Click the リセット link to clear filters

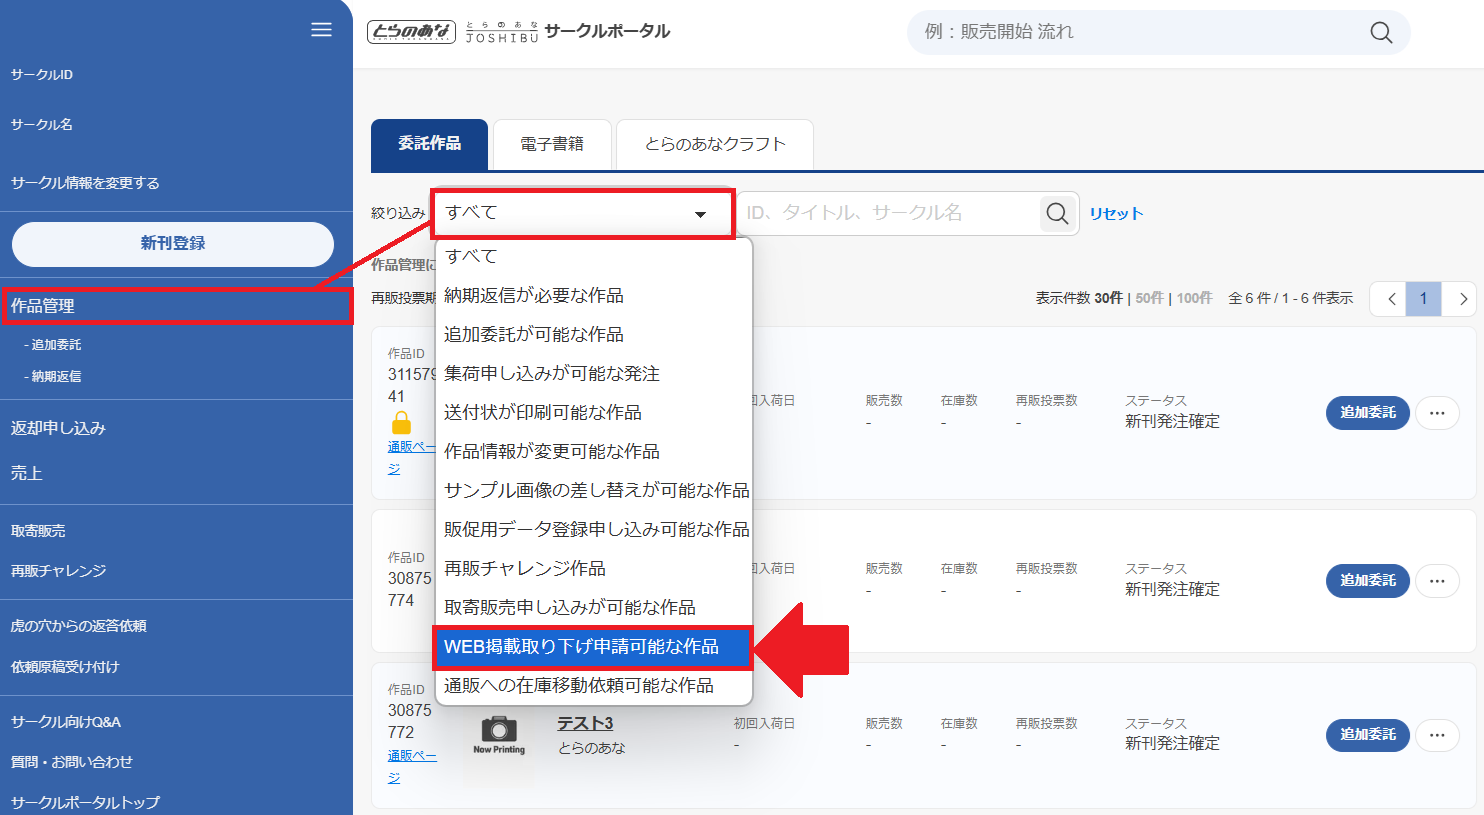click(x=1116, y=213)
